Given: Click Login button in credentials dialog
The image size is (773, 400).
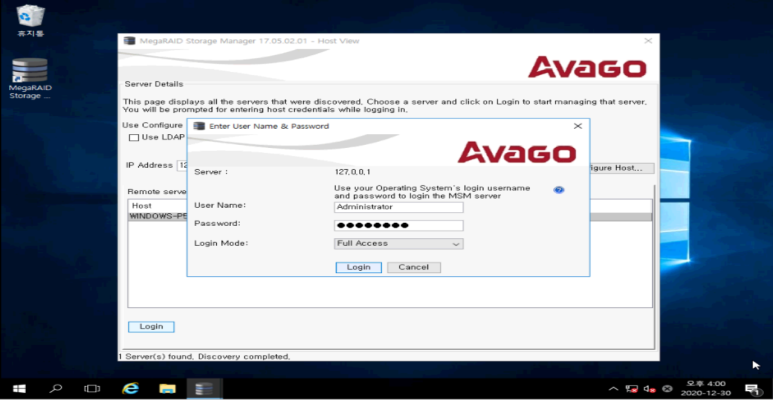Looking at the screenshot, I should (358, 267).
